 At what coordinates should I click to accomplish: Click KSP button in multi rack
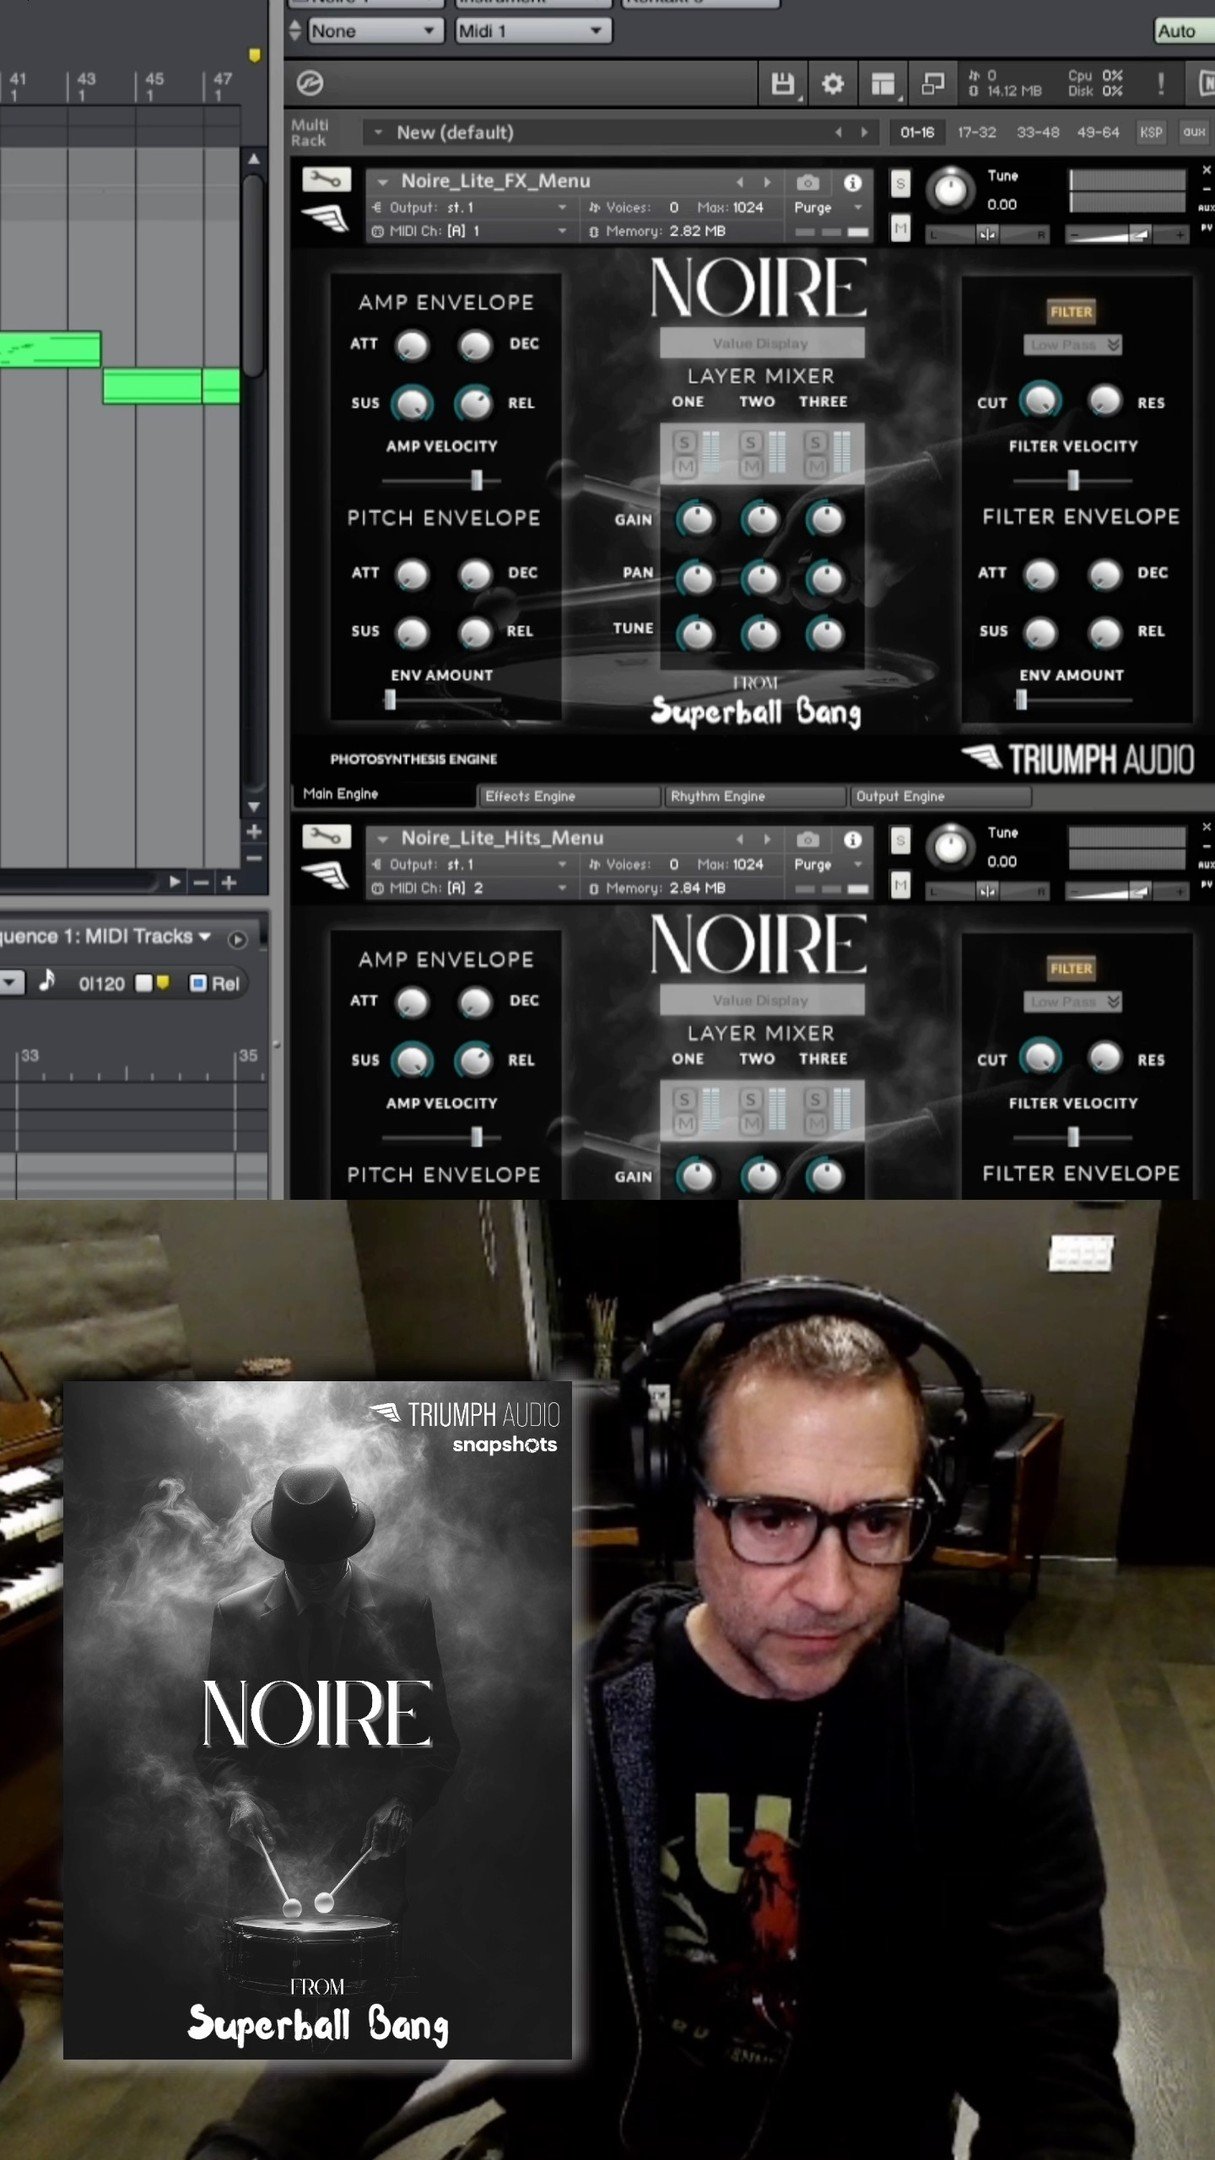point(1152,132)
